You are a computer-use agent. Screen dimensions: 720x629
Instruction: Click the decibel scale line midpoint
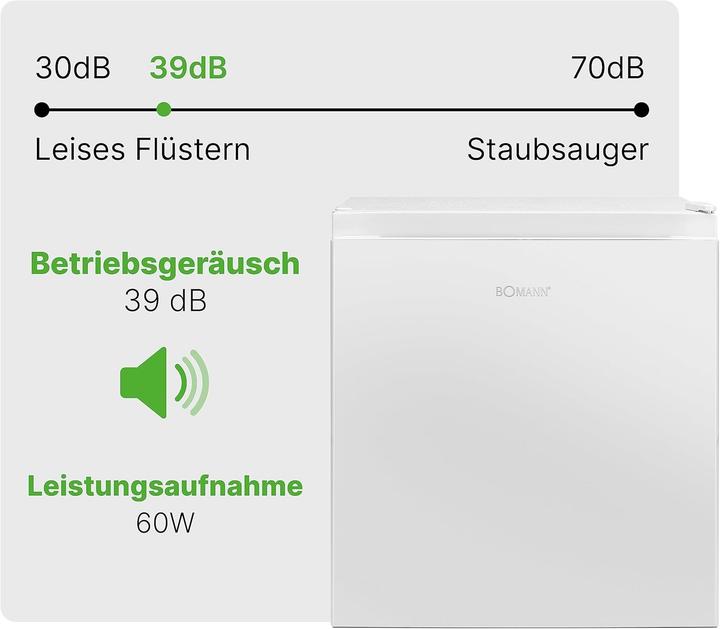point(342,110)
